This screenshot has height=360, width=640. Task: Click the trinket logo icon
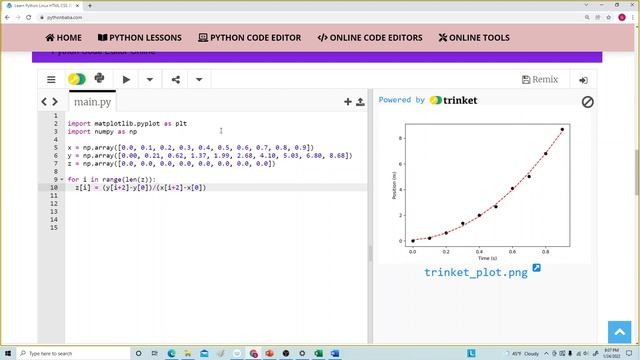coord(77,79)
